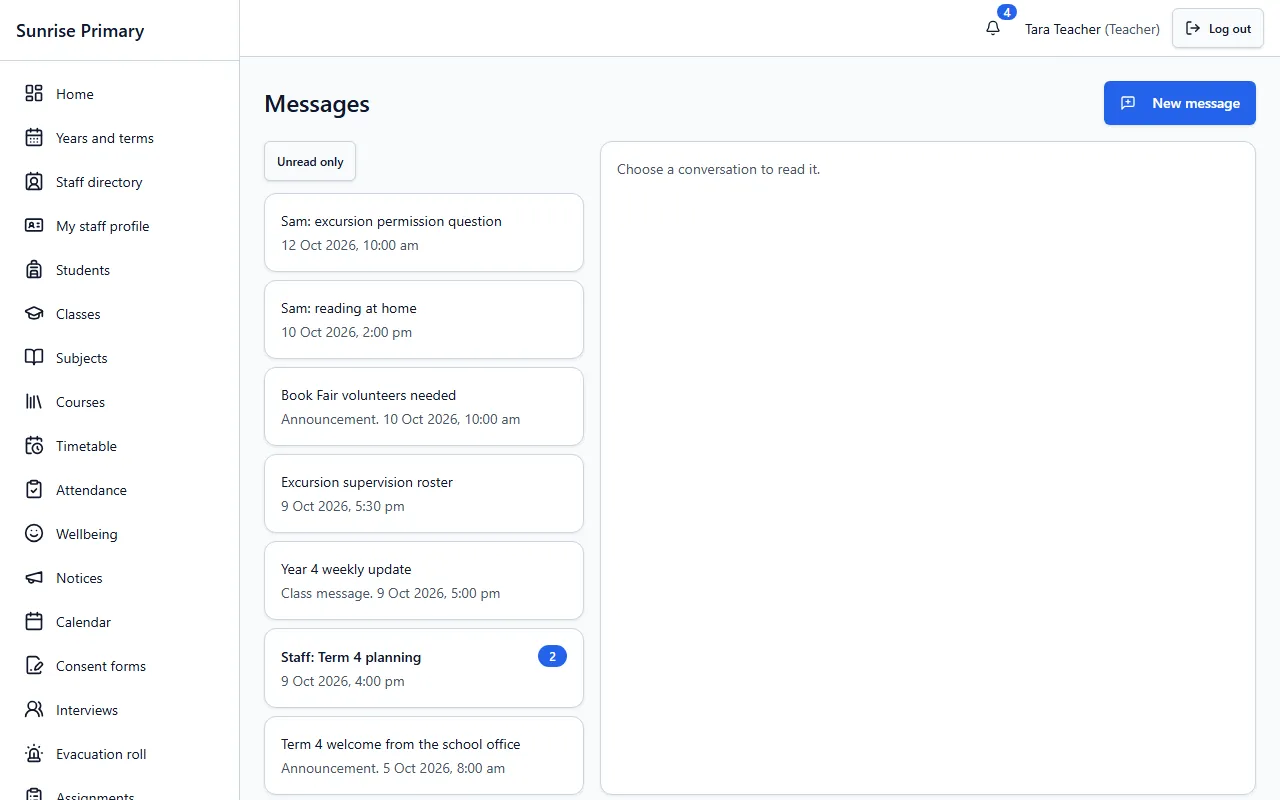This screenshot has height=800, width=1280.
Task: Click the Years and terms calendar icon
Action: pyautogui.click(x=34, y=138)
